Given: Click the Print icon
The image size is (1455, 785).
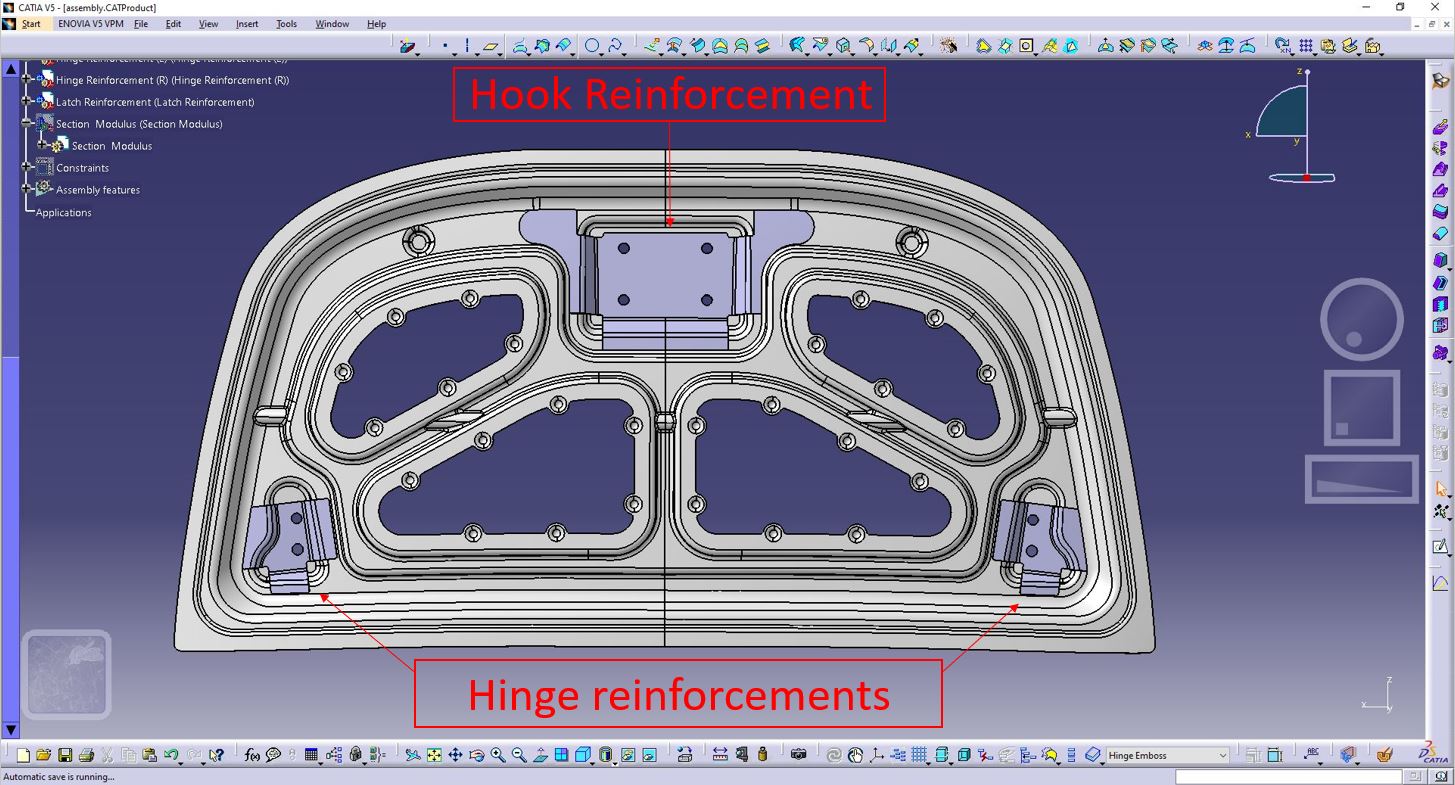Looking at the screenshot, I should click(86, 755).
